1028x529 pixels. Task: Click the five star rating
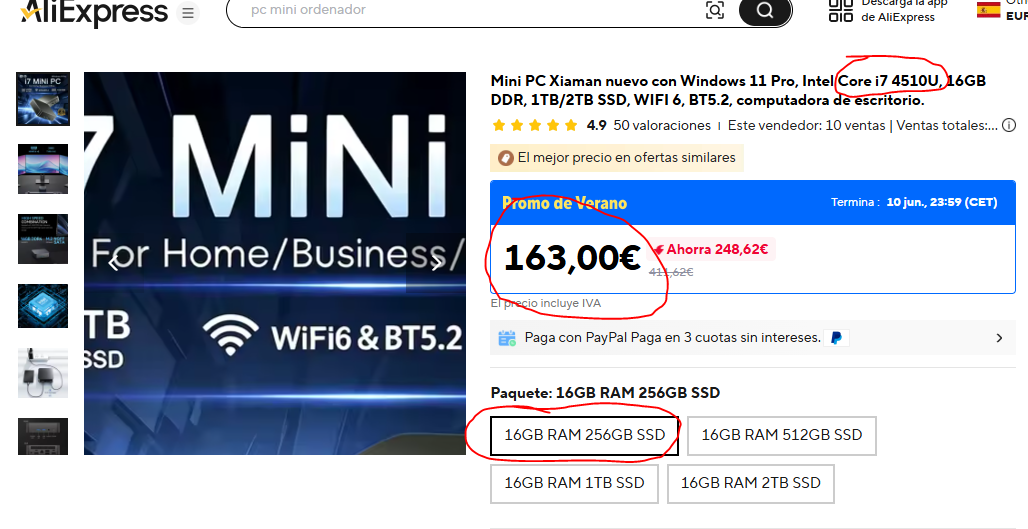pos(534,125)
